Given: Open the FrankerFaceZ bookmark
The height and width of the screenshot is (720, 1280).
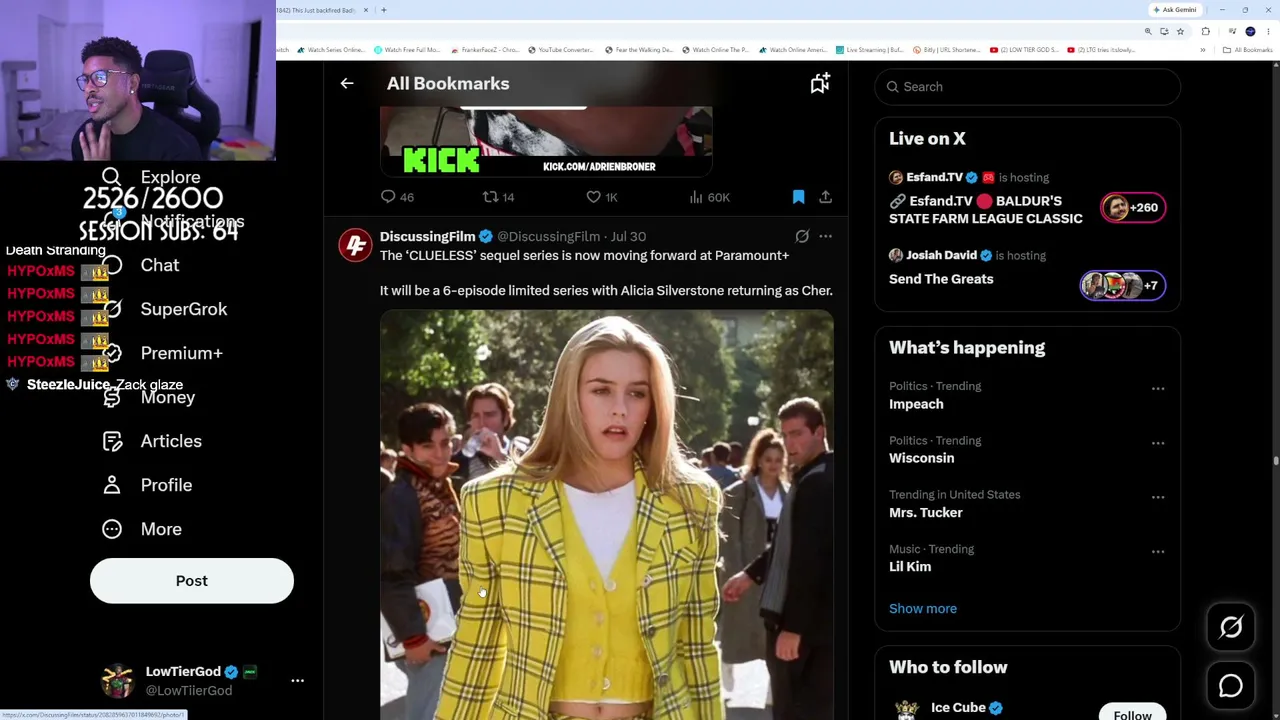Looking at the screenshot, I should (x=486, y=50).
